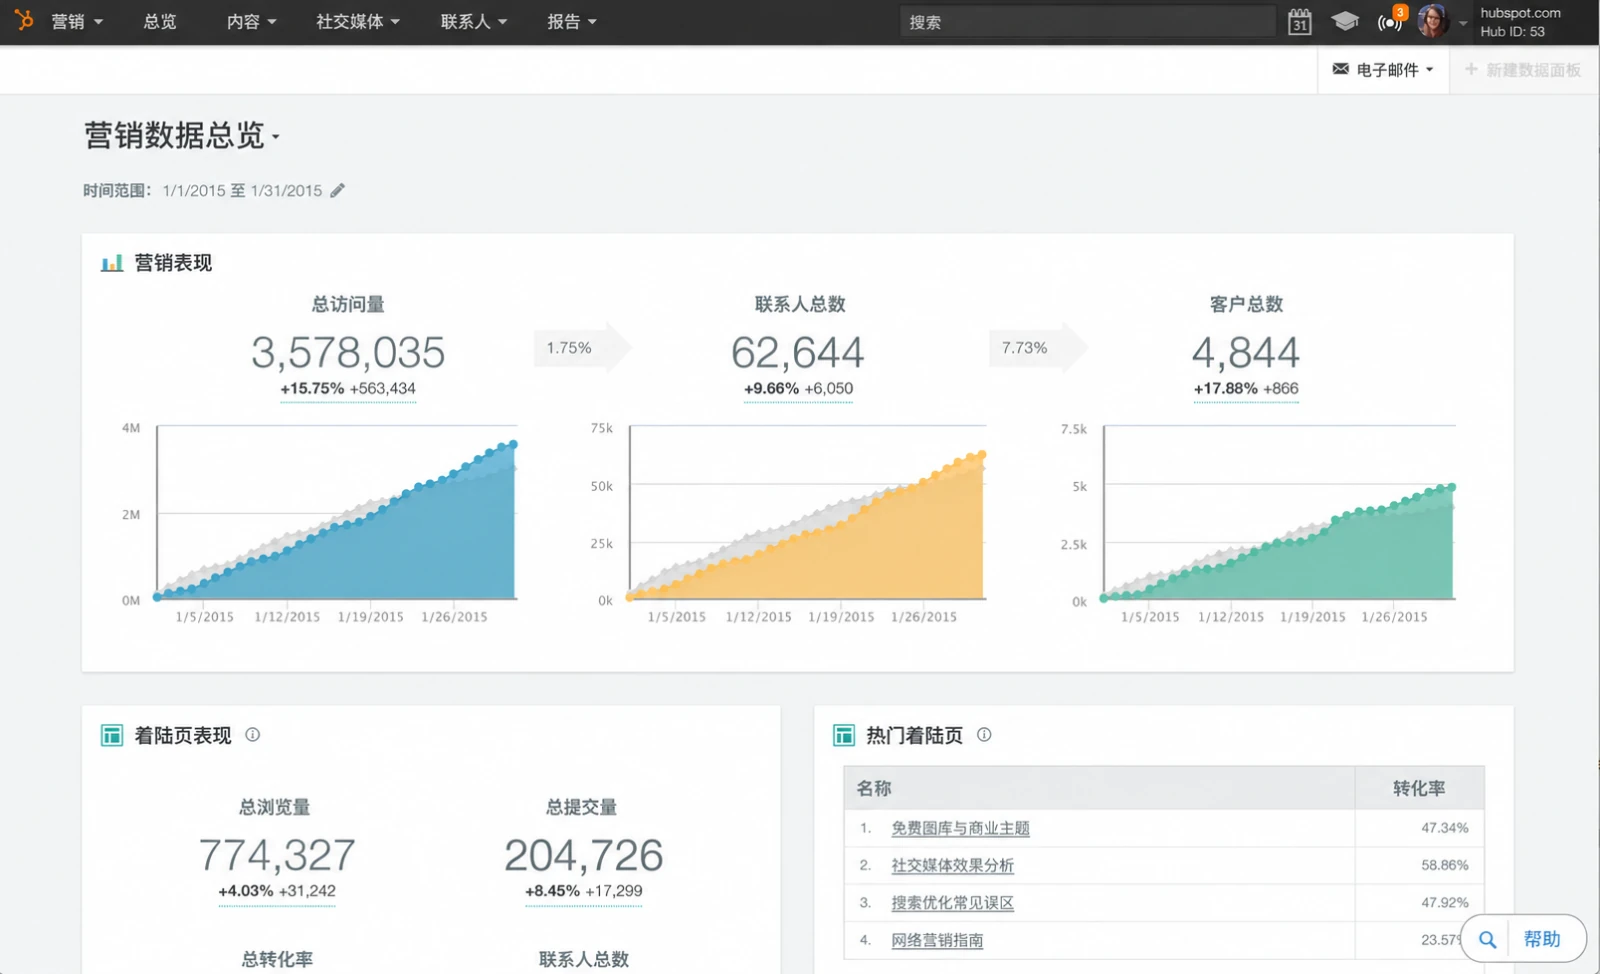1600x974 pixels.
Task: Click the 4,844 customers number
Action: pyautogui.click(x=1246, y=353)
